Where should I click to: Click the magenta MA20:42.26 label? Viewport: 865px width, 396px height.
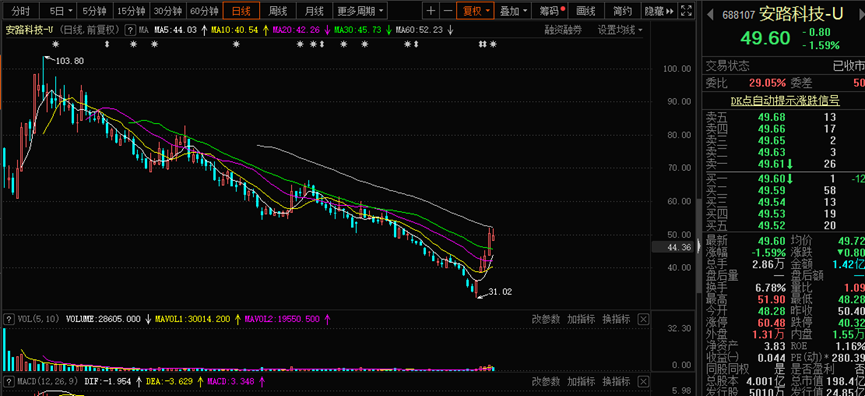pos(297,30)
